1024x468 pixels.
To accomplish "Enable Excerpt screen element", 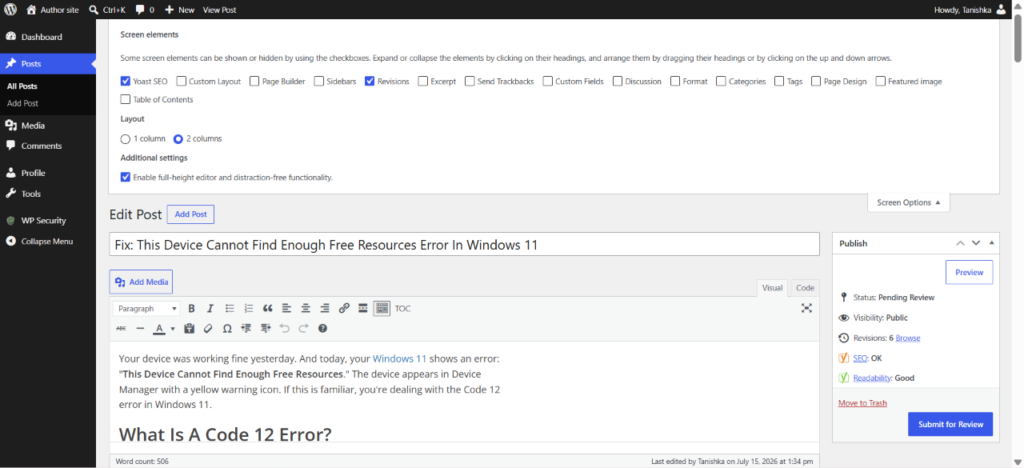I will click(x=423, y=82).
